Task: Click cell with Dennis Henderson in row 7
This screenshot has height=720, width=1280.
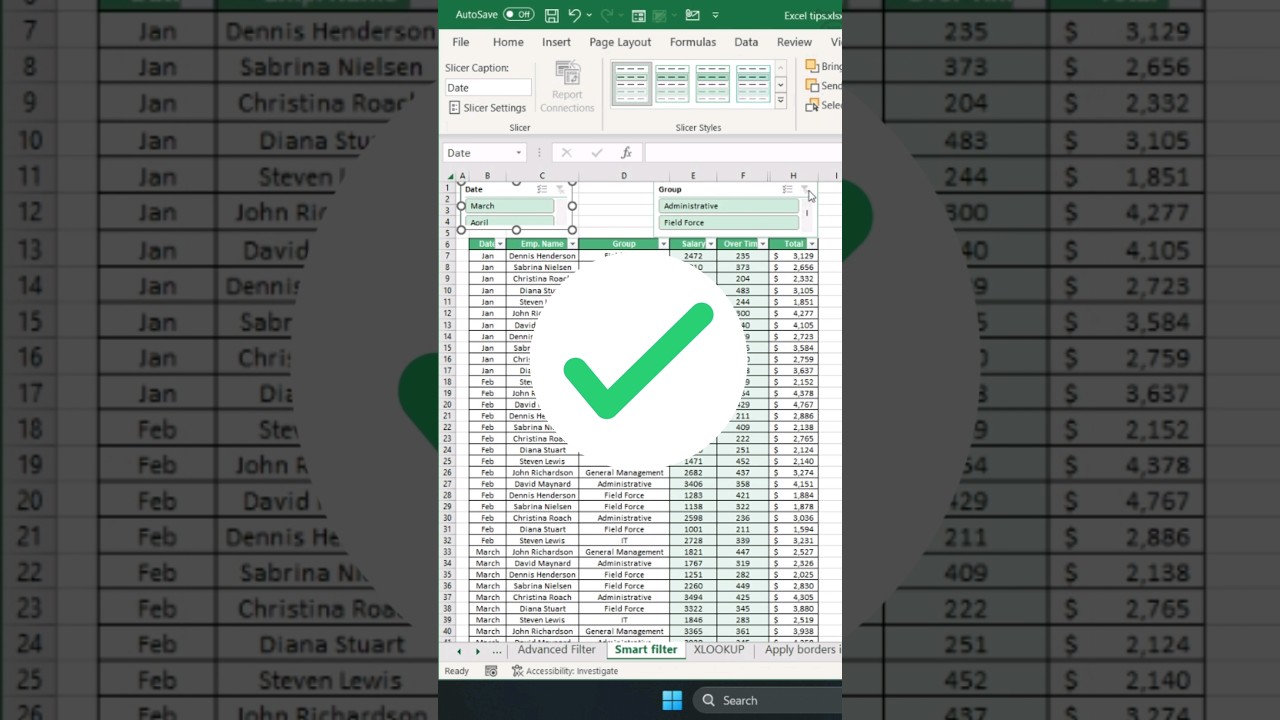Action: point(542,256)
